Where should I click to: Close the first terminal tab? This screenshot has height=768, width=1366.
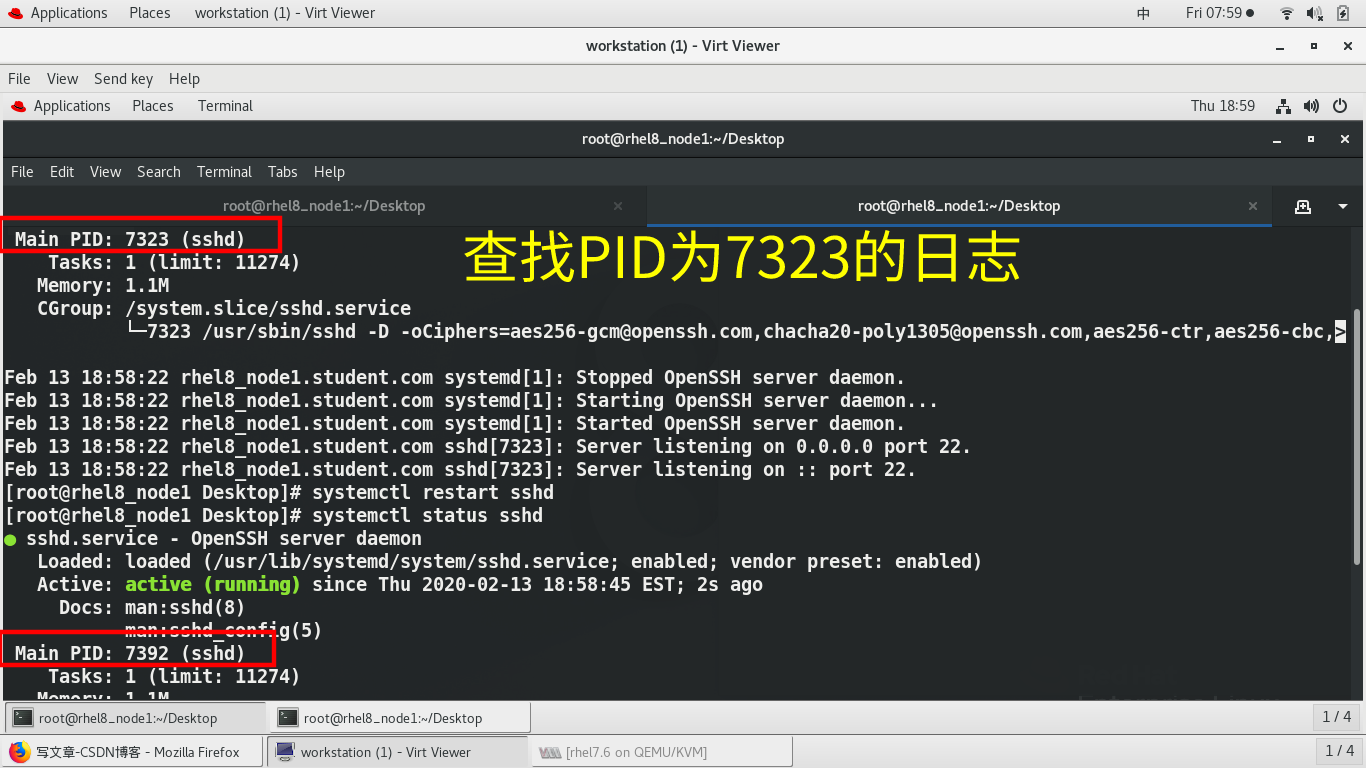coord(618,206)
